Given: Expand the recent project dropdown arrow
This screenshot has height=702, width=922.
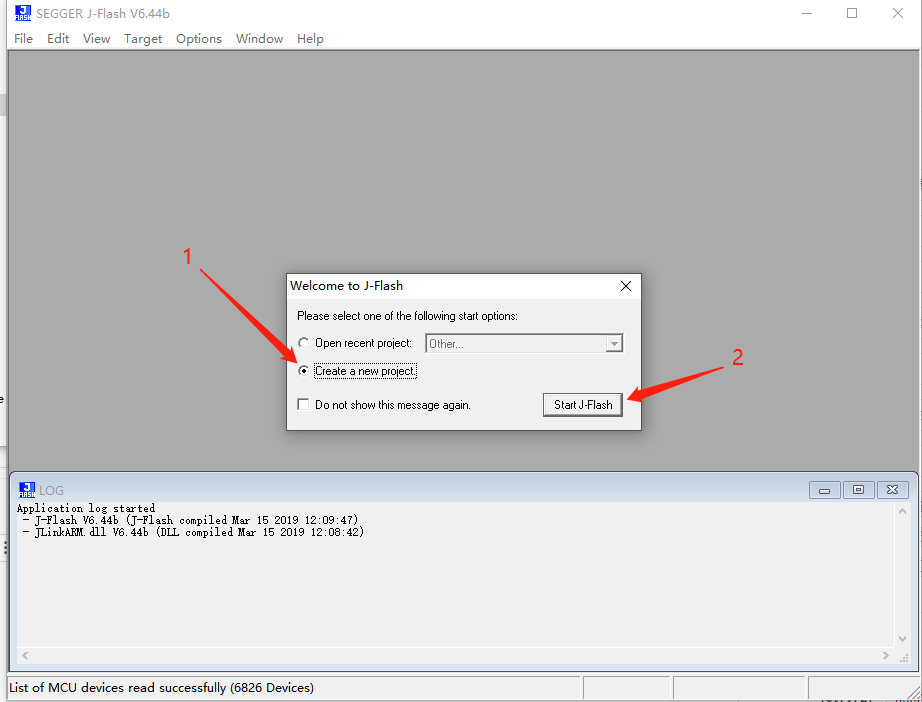Looking at the screenshot, I should [614, 343].
